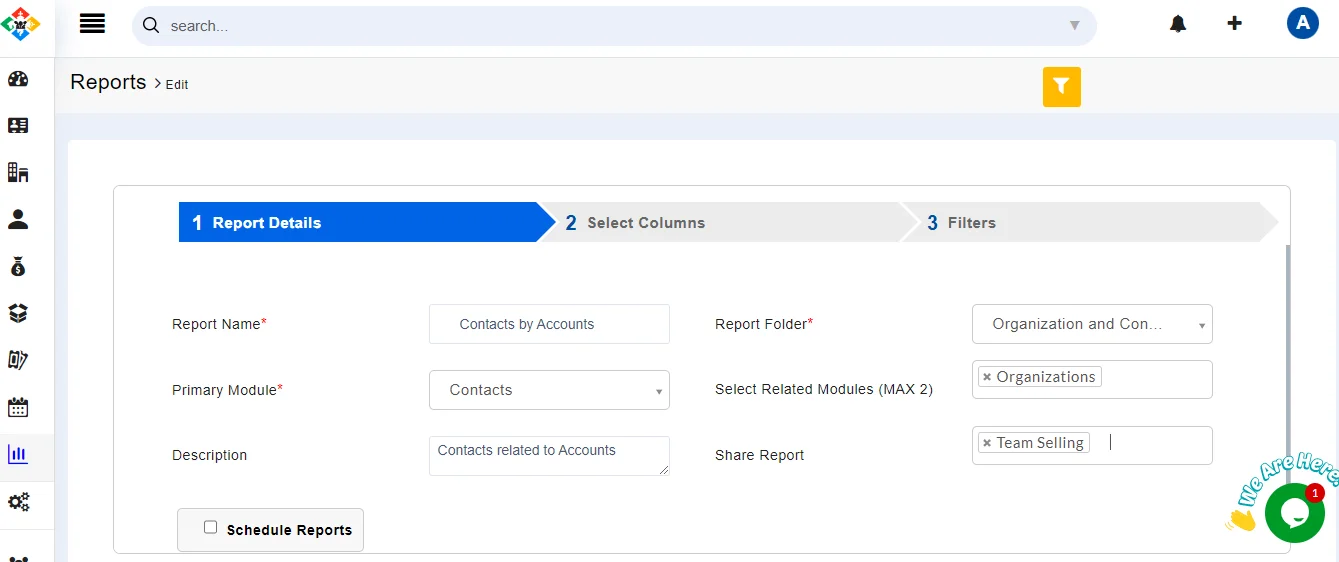Remove the Team Selling share tag
The image size is (1339, 562).
click(987, 443)
